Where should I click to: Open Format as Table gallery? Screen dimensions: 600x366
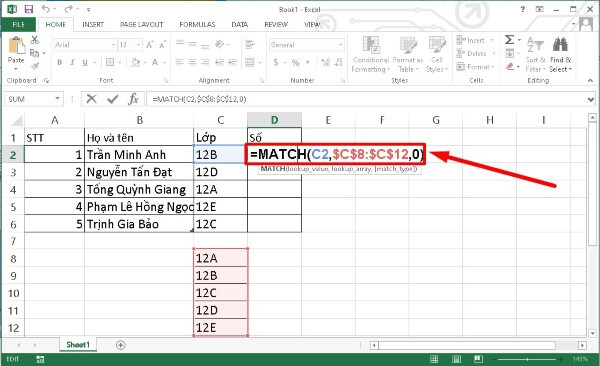(408, 54)
